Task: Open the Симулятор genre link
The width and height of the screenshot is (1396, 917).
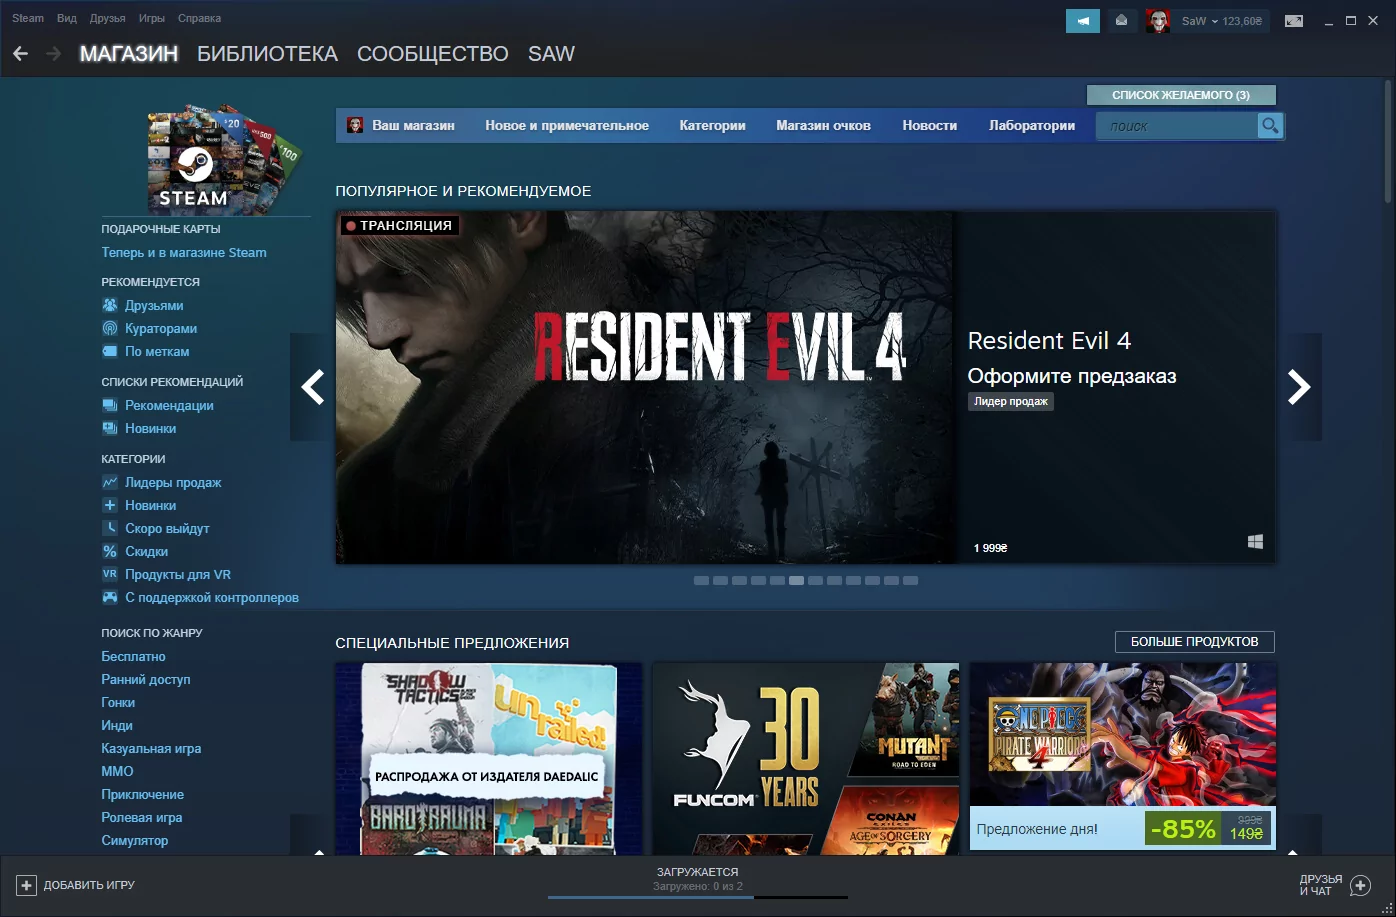Action: 134,840
